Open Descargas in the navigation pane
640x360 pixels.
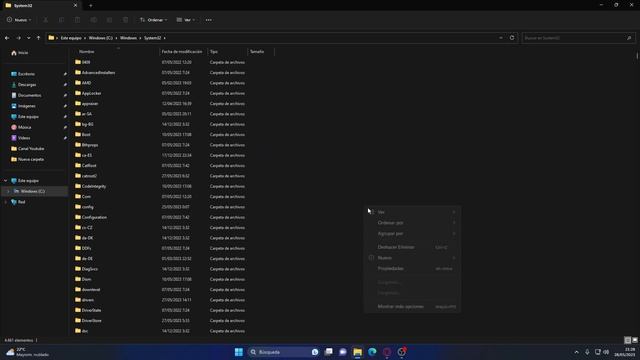click(27, 84)
